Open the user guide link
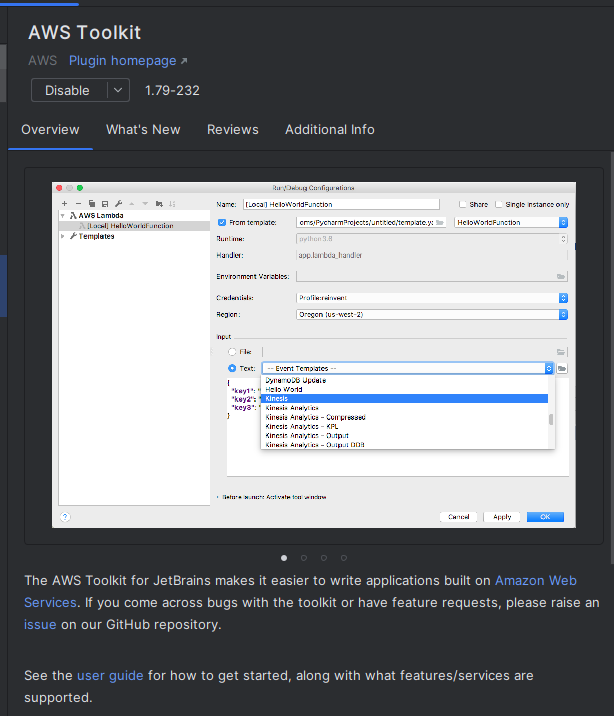 [x=110, y=676]
